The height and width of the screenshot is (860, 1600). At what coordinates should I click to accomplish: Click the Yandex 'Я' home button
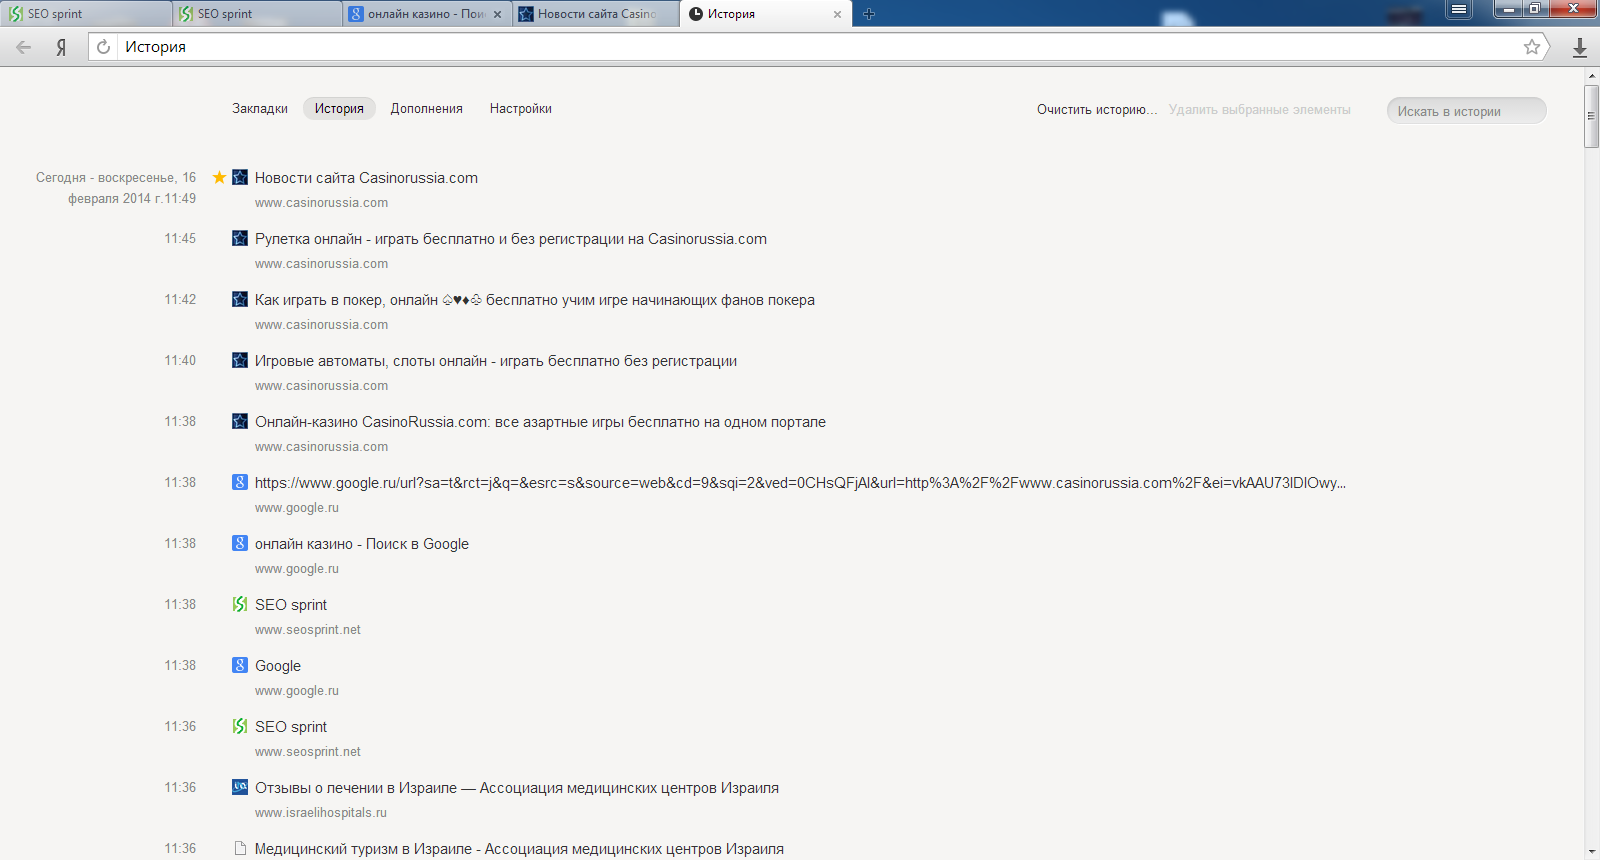[x=61, y=47]
